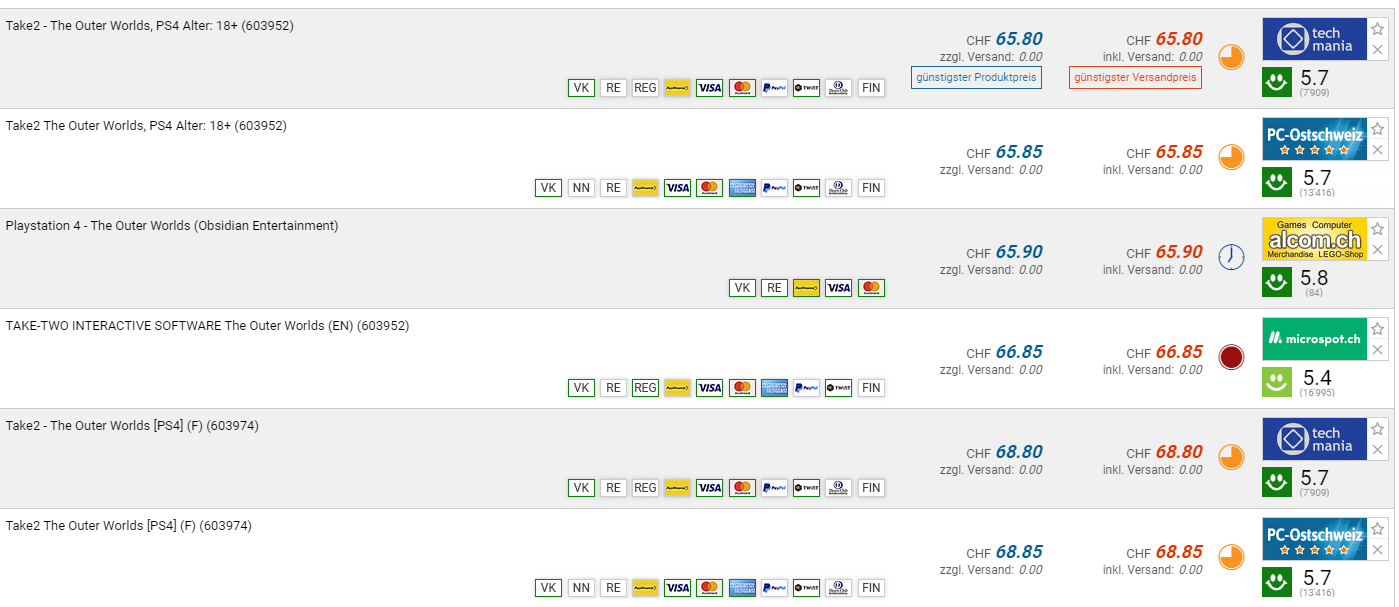Click the red availability circle for microspot.ch

coord(1231,357)
